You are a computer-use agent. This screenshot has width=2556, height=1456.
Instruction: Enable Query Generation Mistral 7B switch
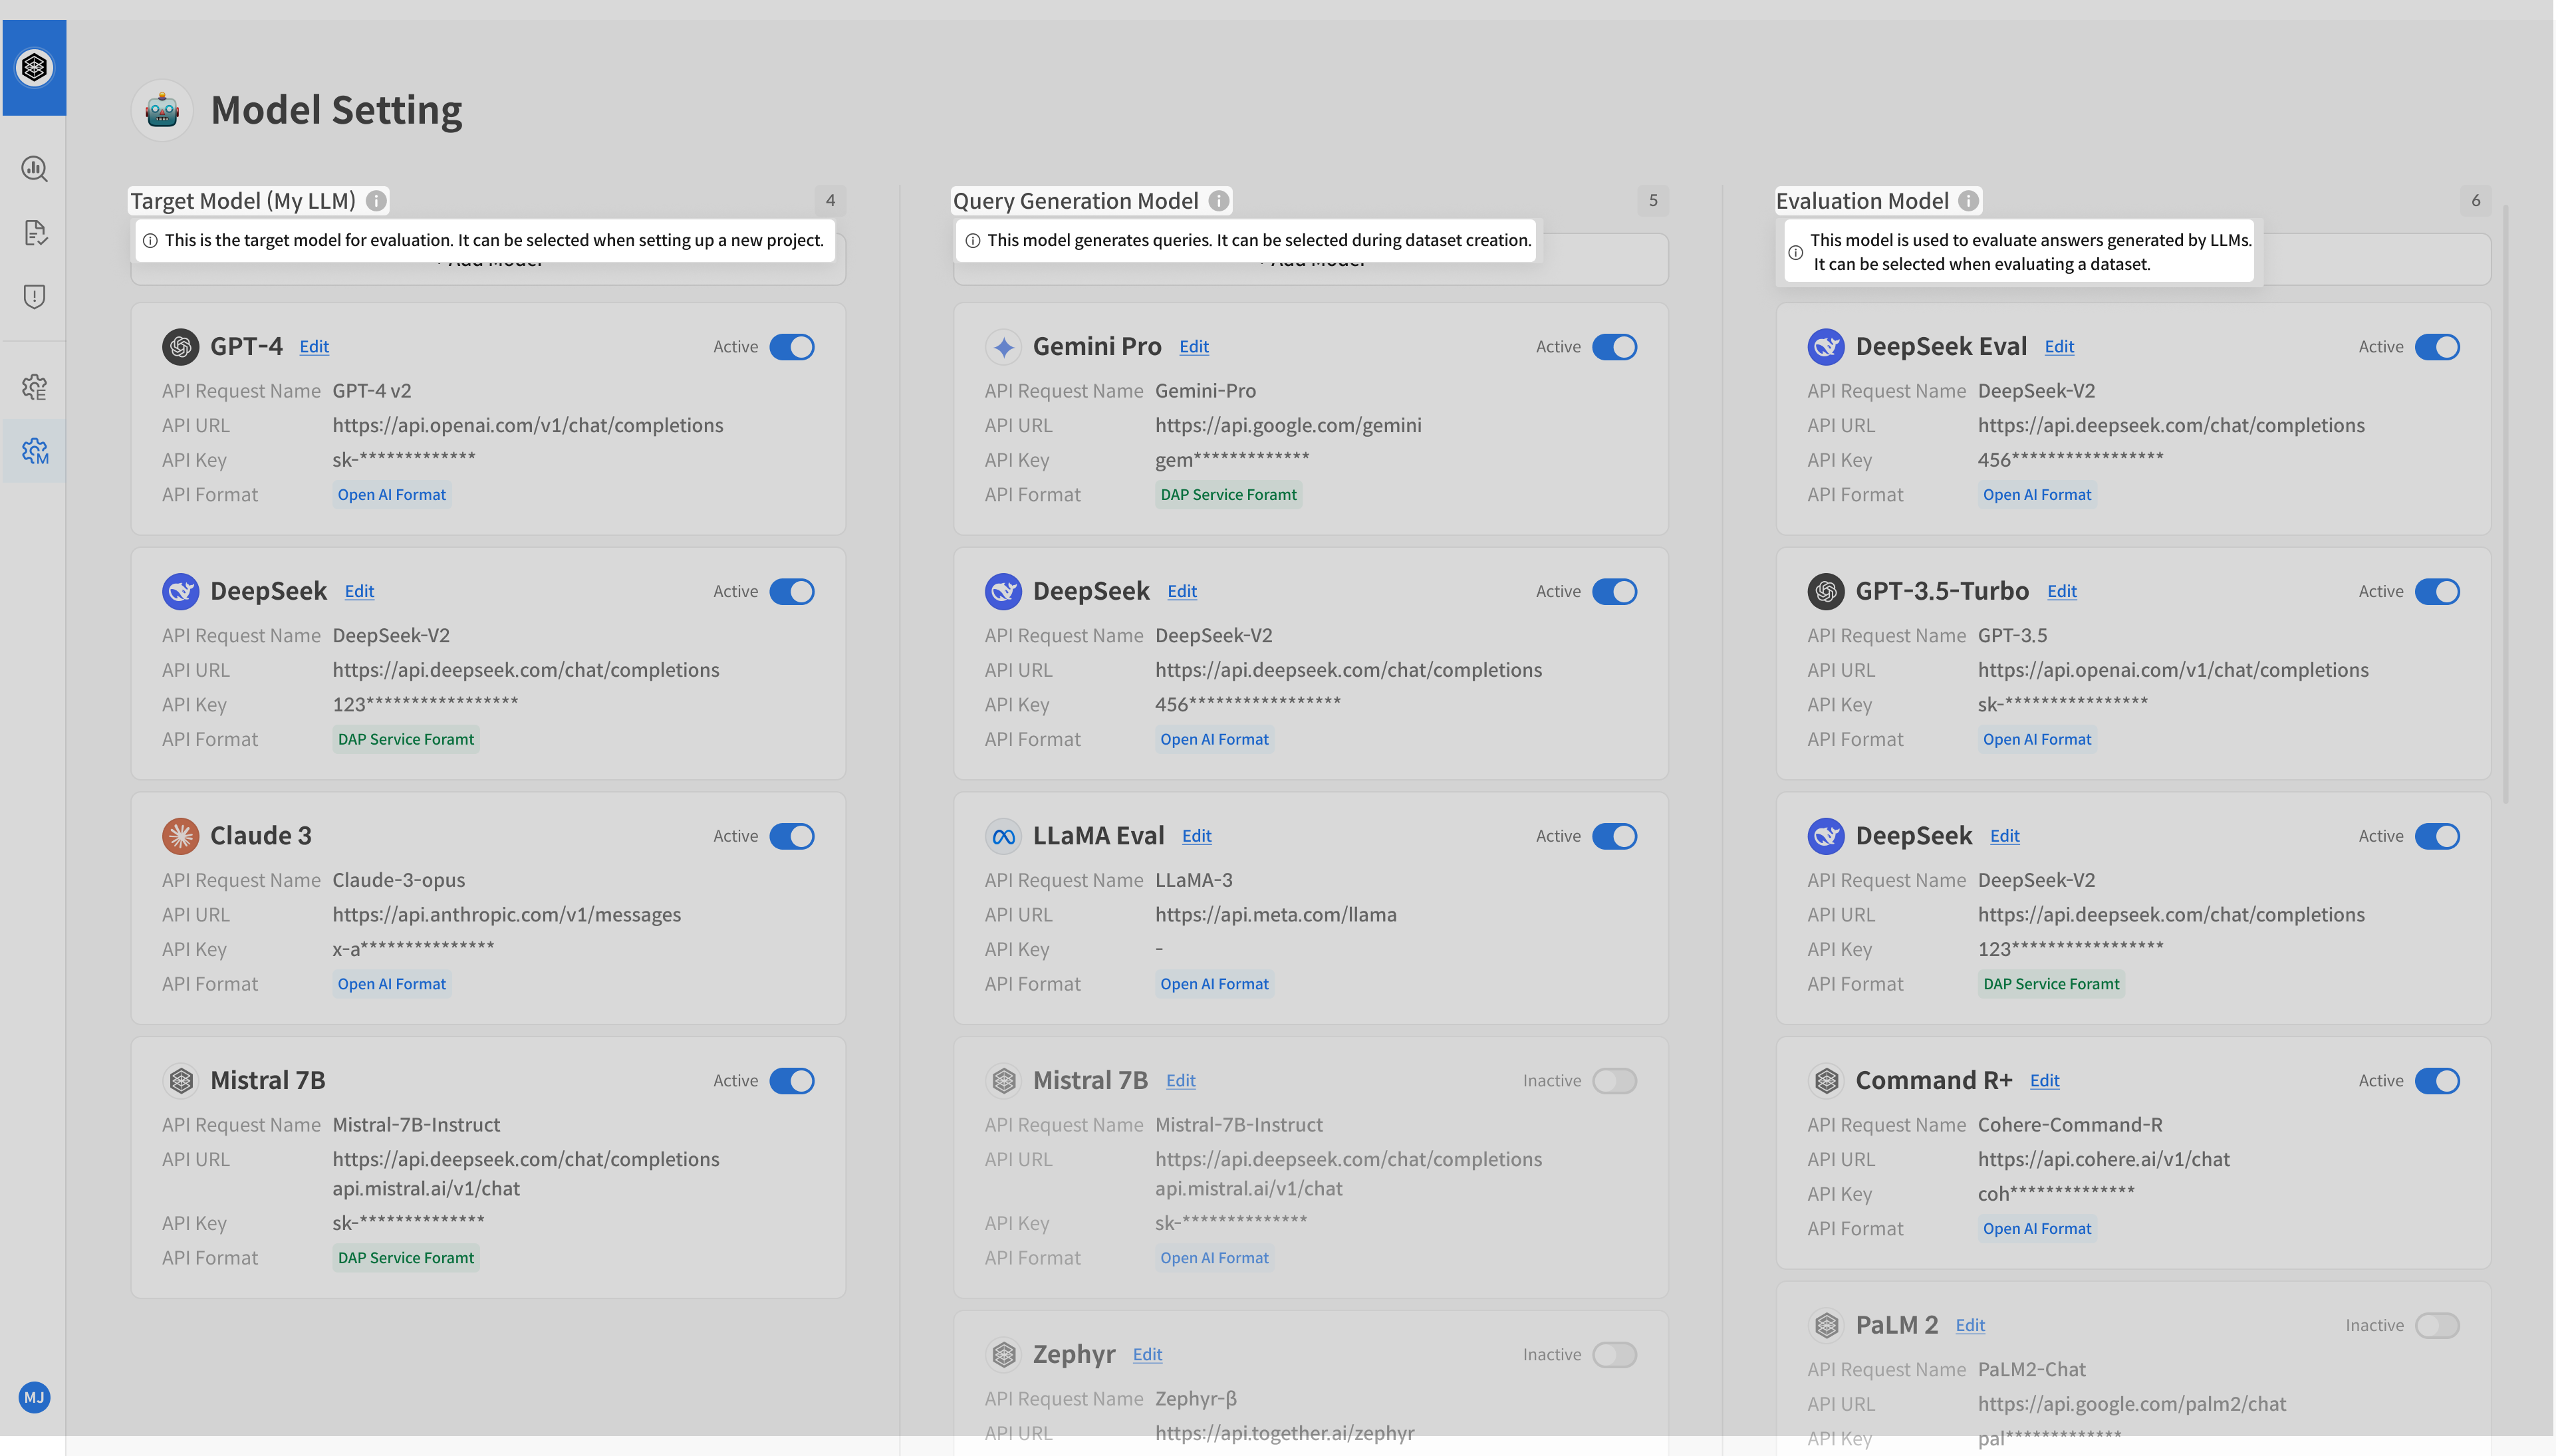1615,1081
